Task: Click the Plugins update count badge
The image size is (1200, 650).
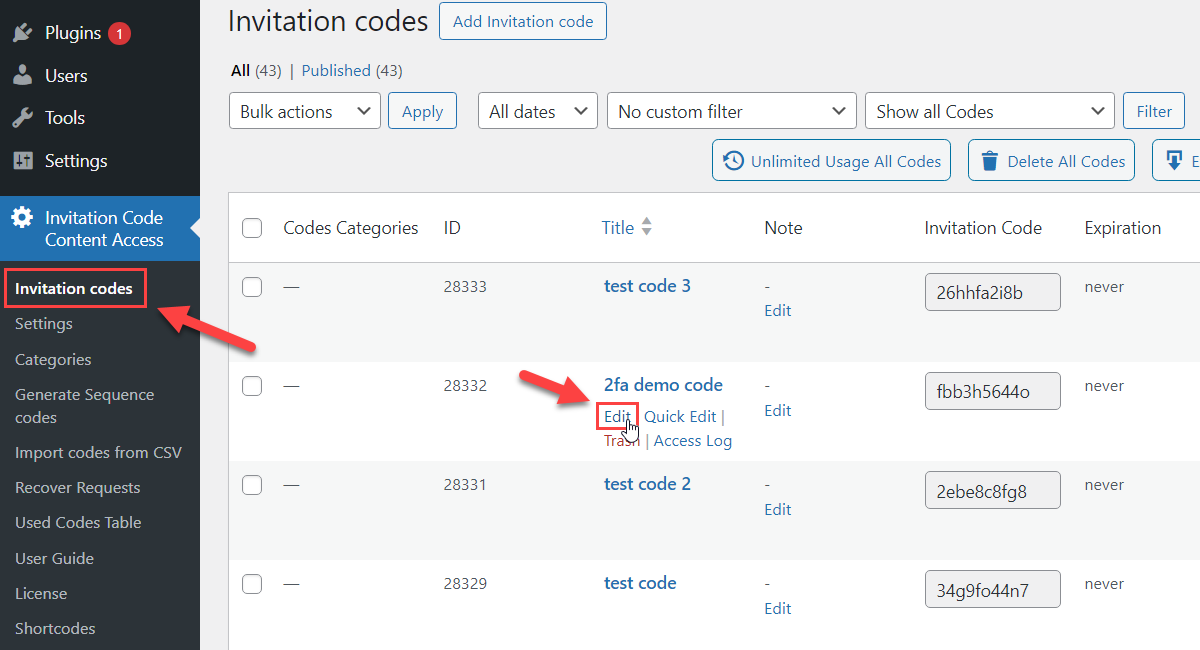Action: point(119,34)
